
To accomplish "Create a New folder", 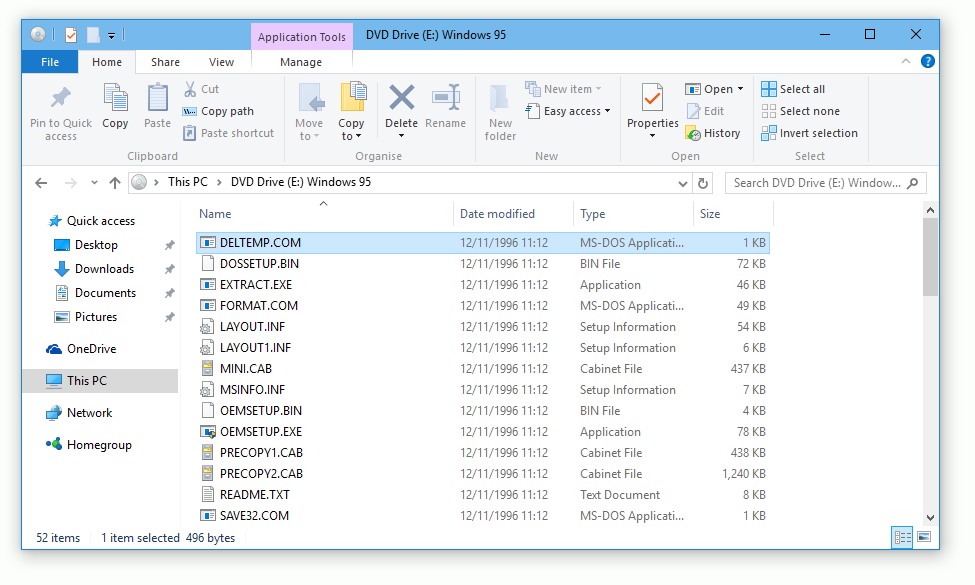I will click(501, 113).
